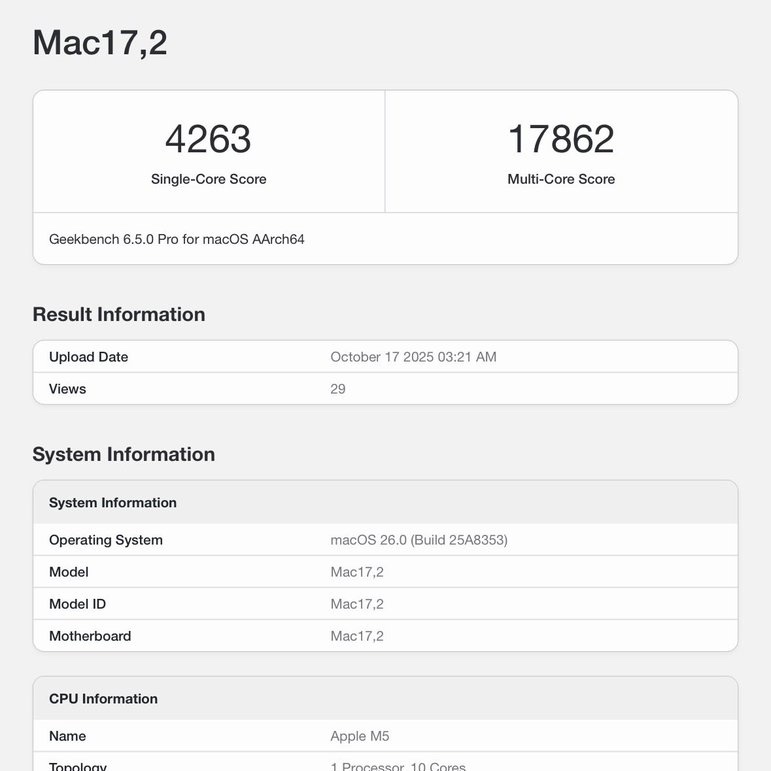The image size is (771, 771).
Task: Select the October 17 2025 03:21 AM value
Action: (x=414, y=357)
